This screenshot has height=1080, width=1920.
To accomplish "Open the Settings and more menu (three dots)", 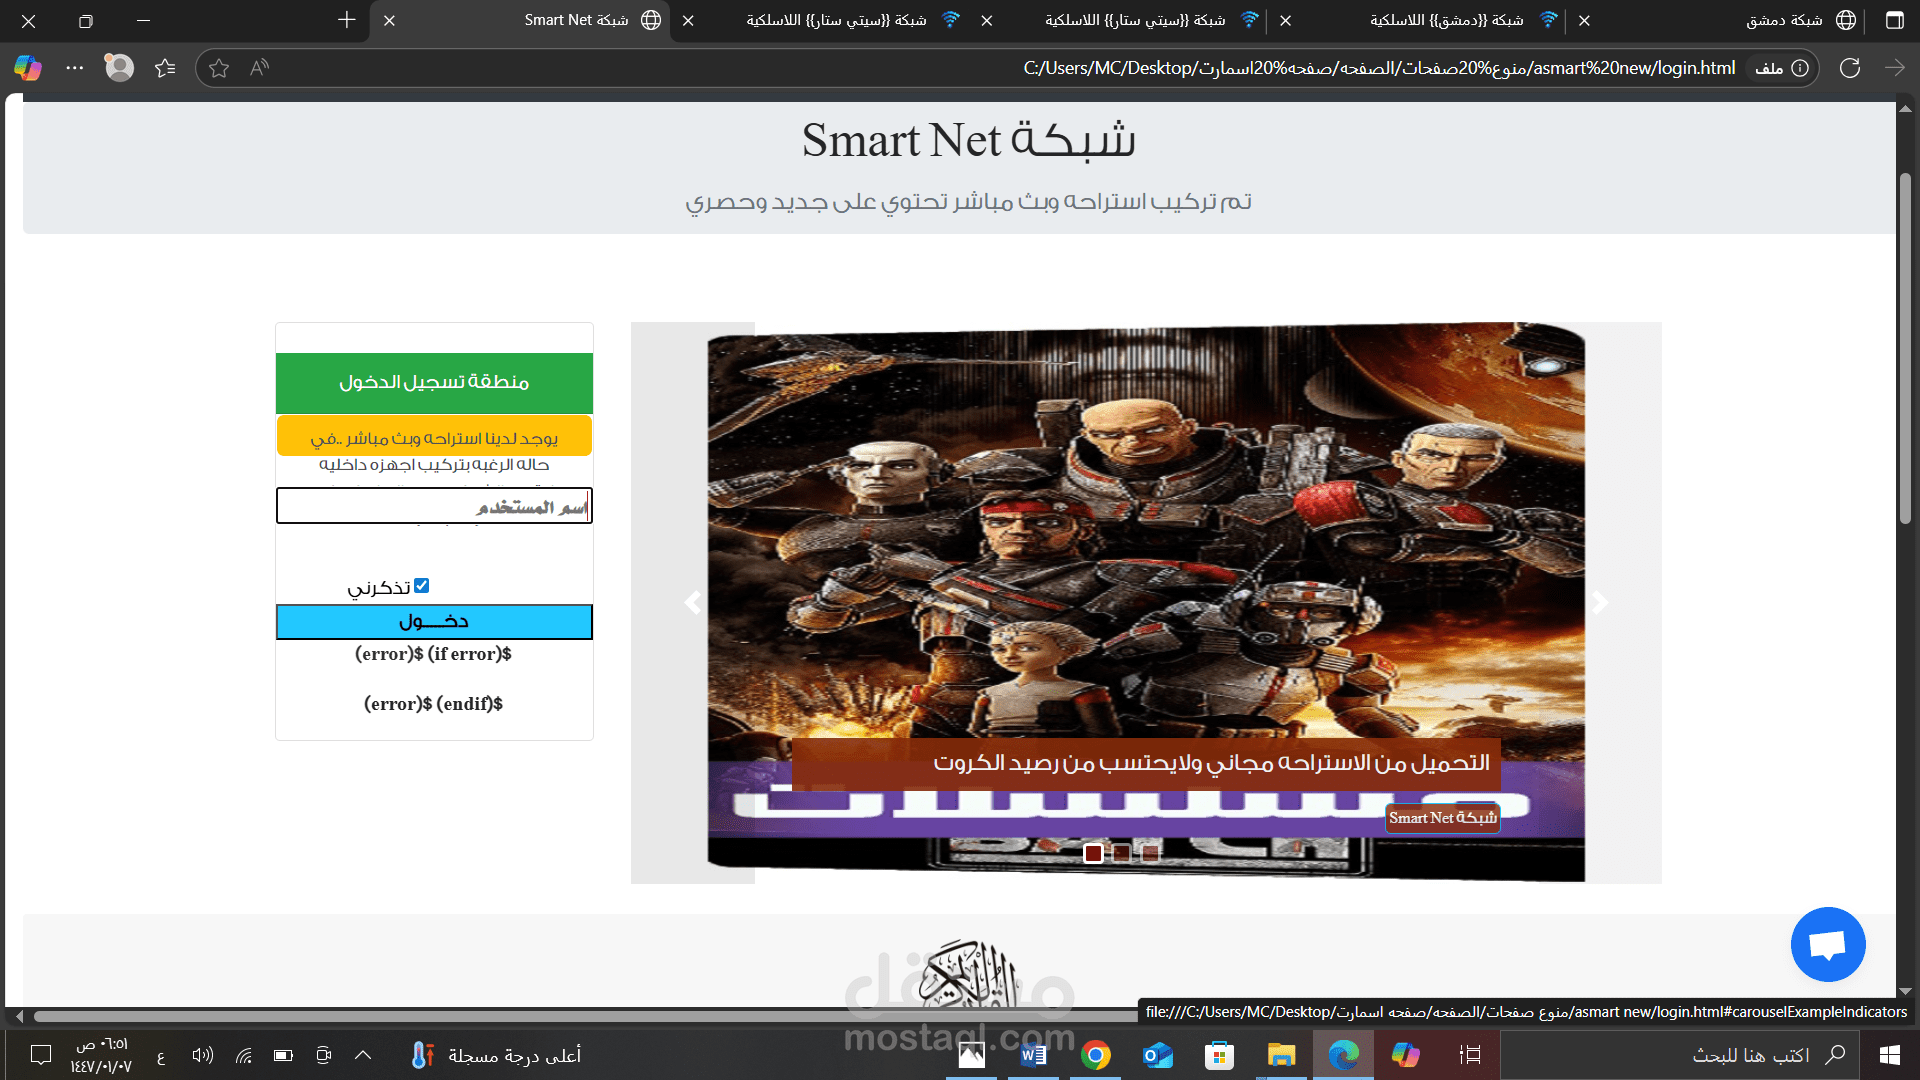I will tap(75, 68).
